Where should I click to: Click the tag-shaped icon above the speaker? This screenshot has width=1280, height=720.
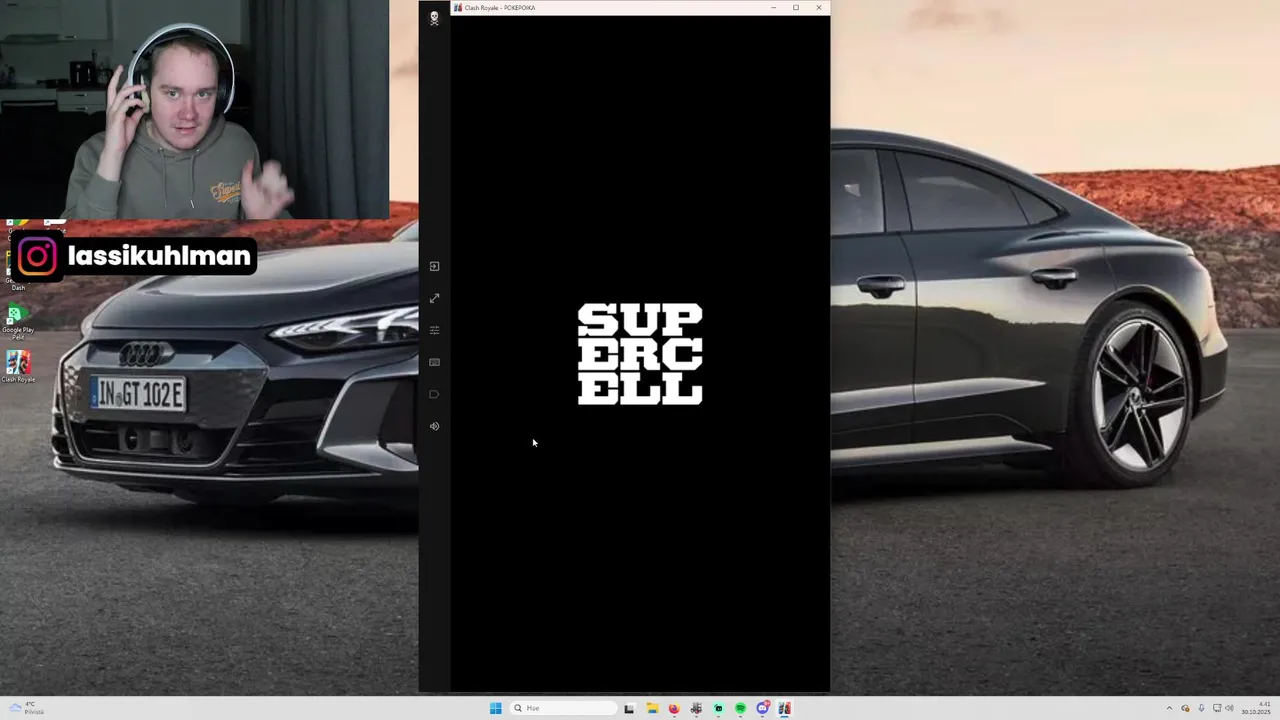coord(434,394)
